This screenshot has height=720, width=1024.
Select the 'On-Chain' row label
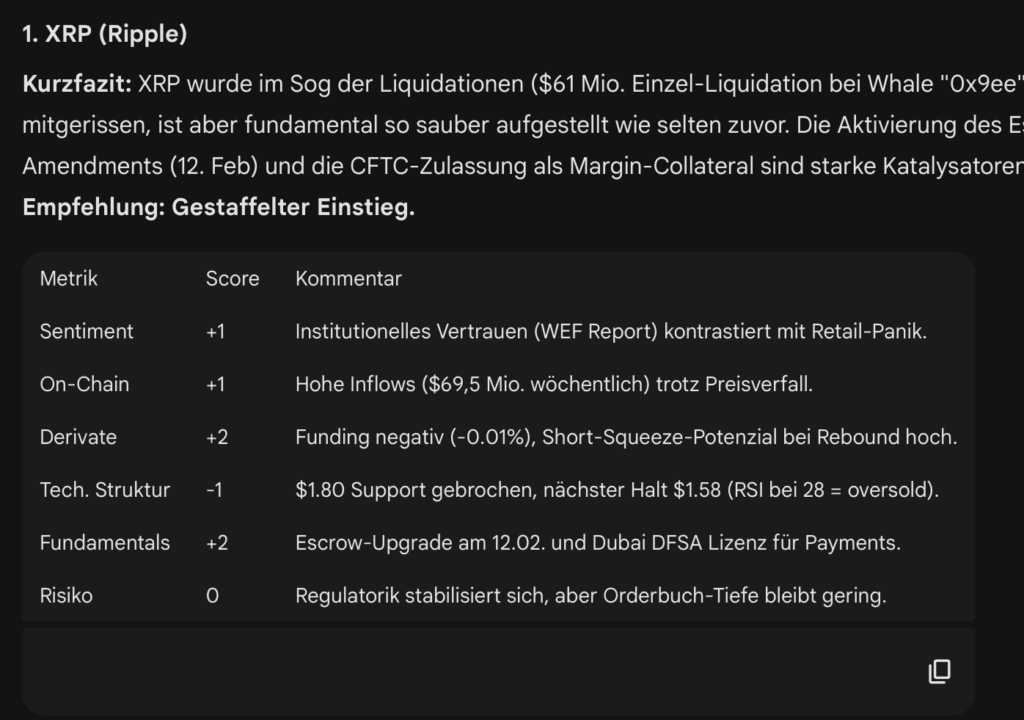coord(84,385)
